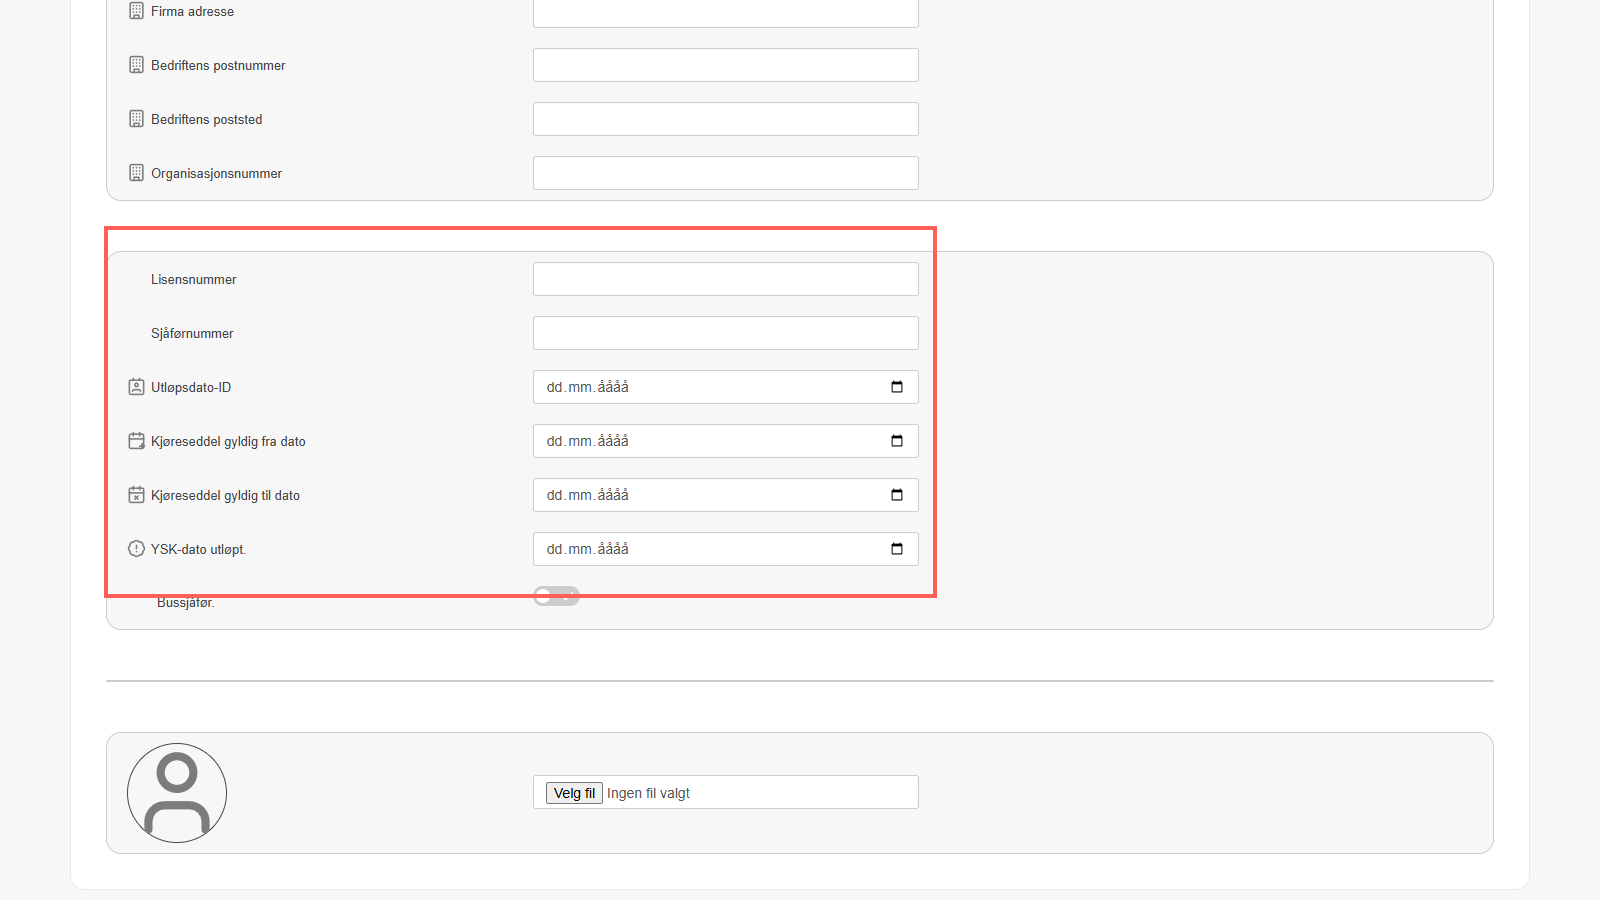Click the Bussjåfør label
Screen dimensions: 1600x900
pyautogui.click(x=185, y=603)
